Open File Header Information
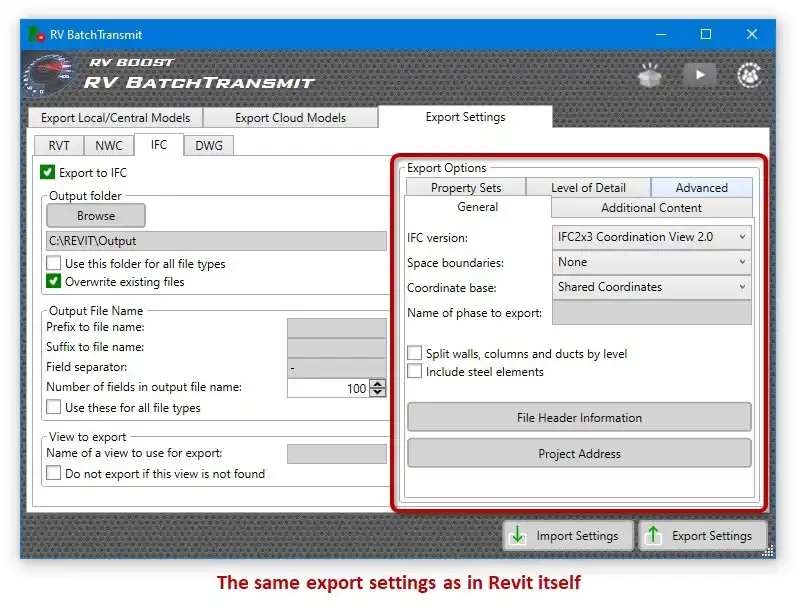The image size is (798, 609). pos(579,417)
